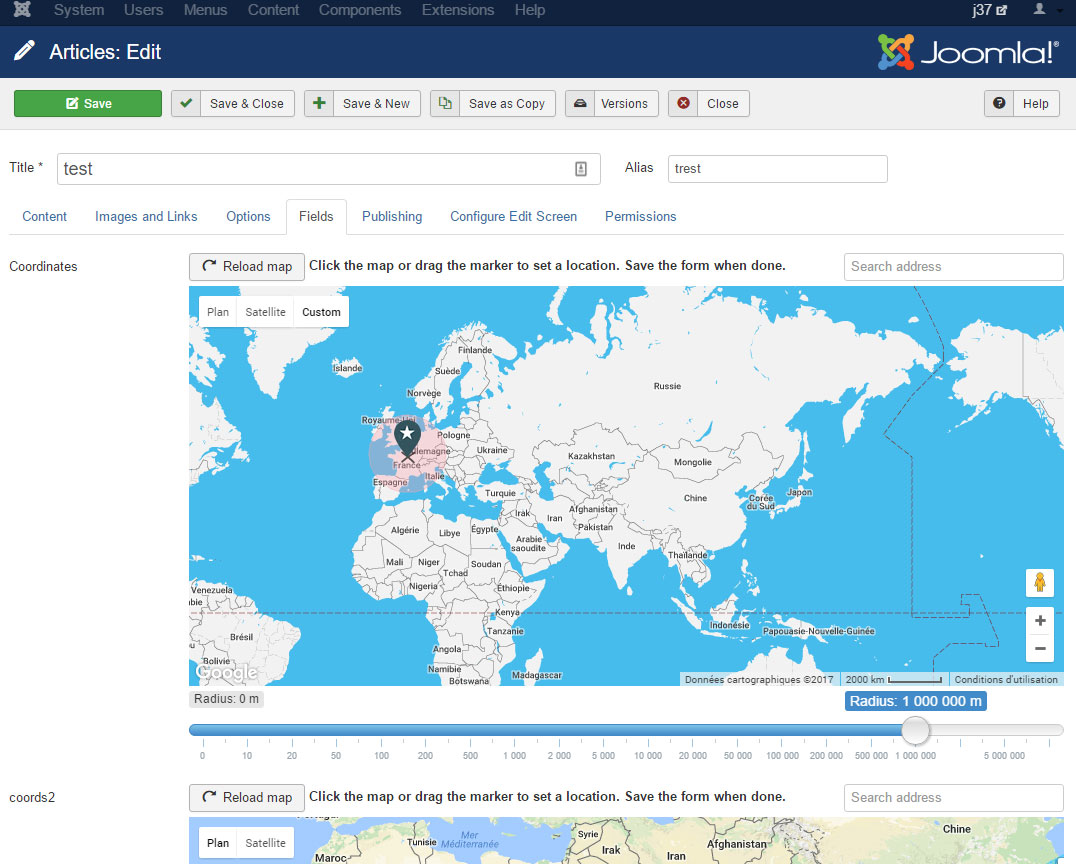
Task: Click the Close toolbar button
Action: click(x=709, y=104)
